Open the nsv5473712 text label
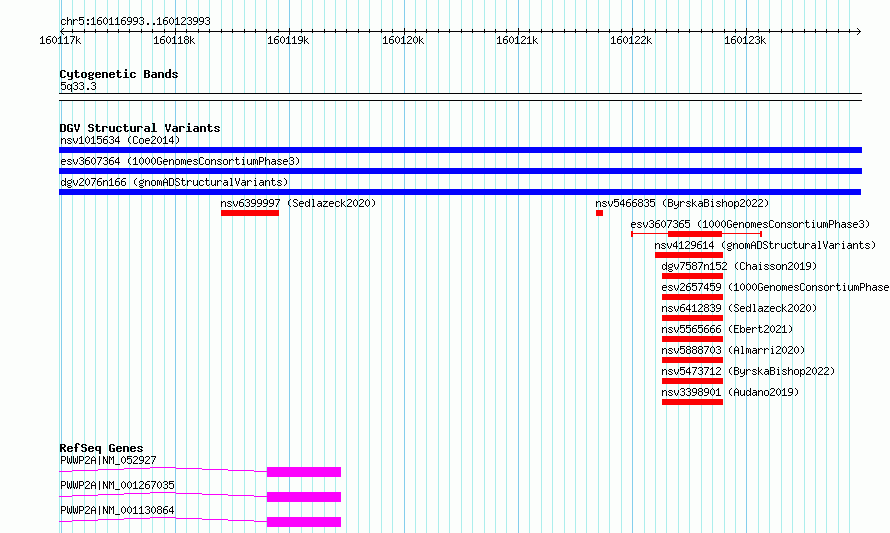The height and width of the screenshot is (533, 890). point(691,371)
